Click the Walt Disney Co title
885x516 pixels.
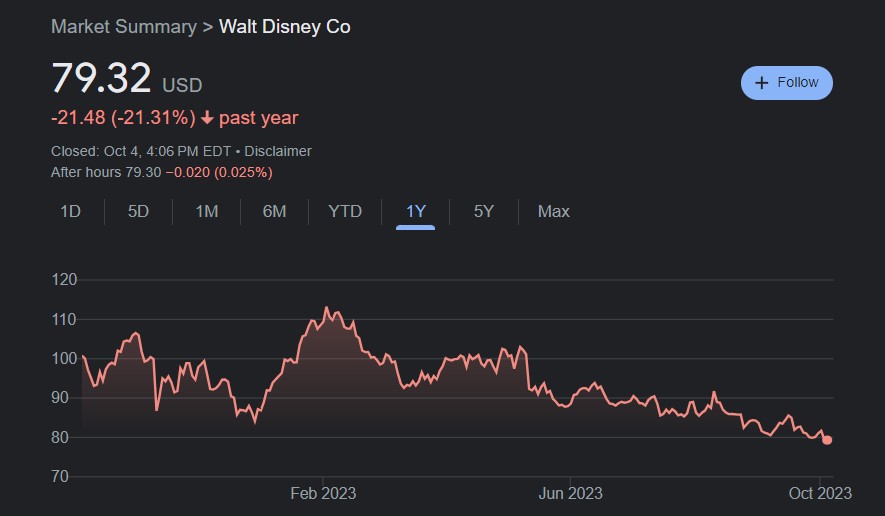click(285, 27)
